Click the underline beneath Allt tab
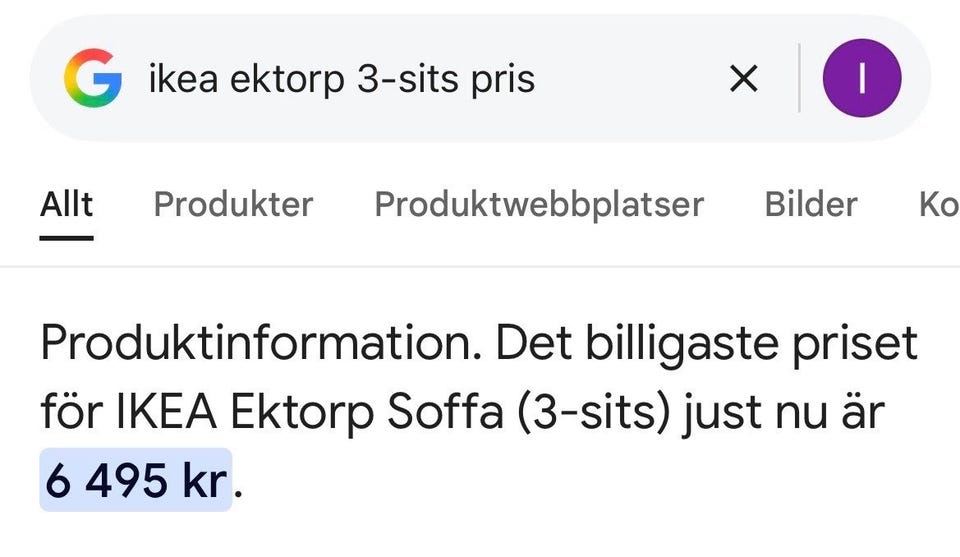 [x=66, y=238]
